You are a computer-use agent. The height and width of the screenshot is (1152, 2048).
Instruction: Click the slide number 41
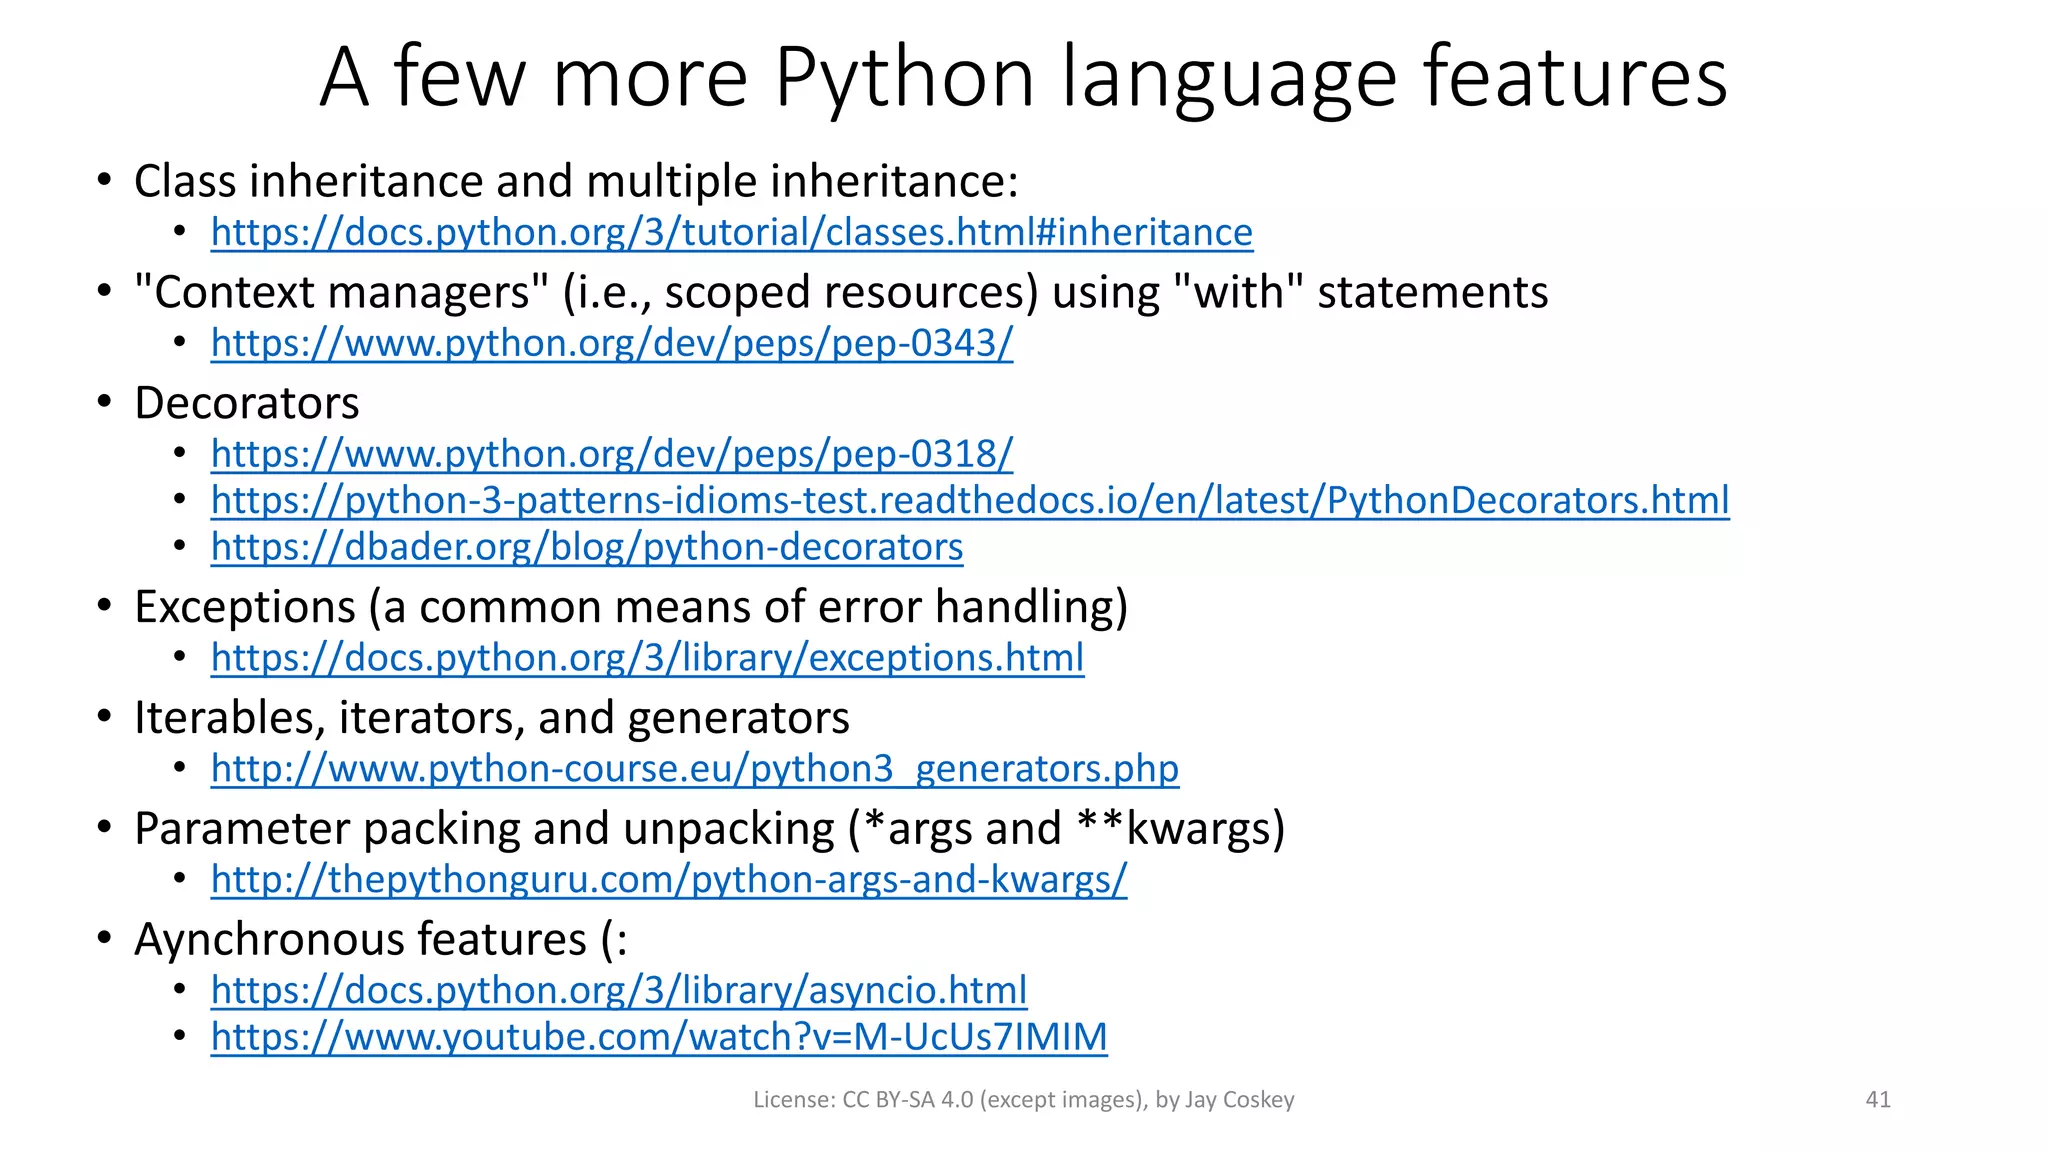[x=1877, y=1100]
